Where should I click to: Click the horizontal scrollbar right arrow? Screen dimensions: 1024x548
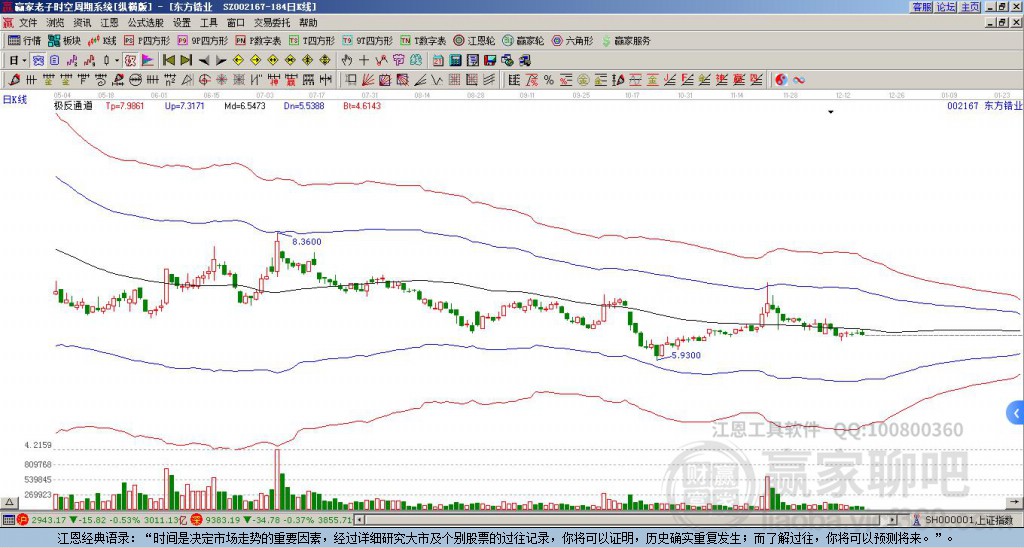click(x=893, y=520)
